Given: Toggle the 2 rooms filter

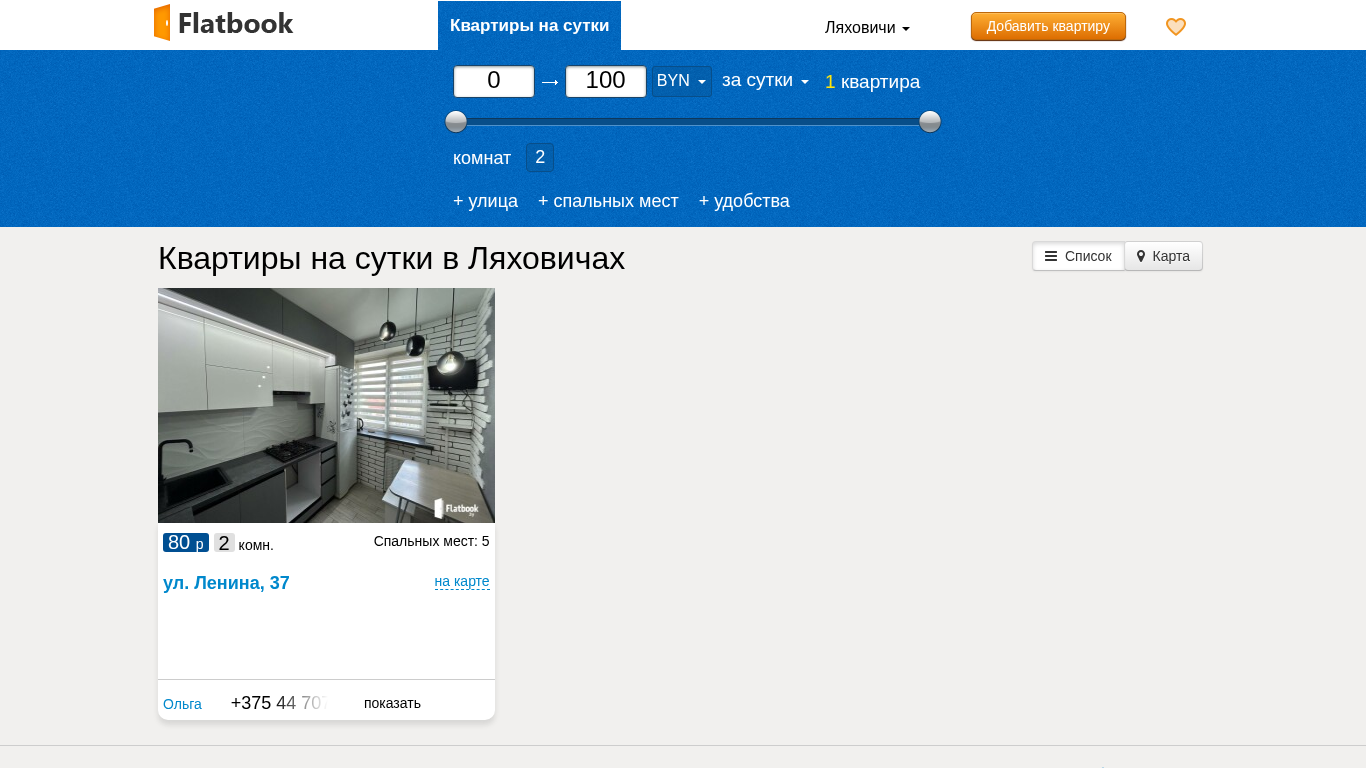Looking at the screenshot, I should (540, 157).
